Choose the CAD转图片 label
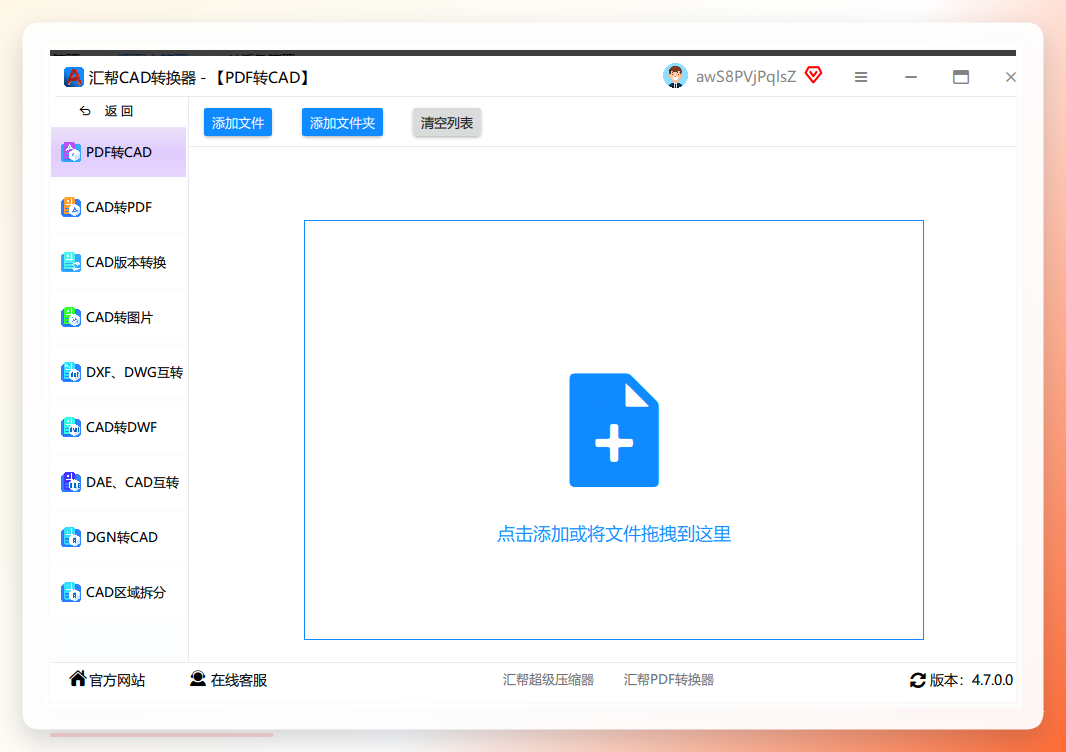 pos(119,318)
